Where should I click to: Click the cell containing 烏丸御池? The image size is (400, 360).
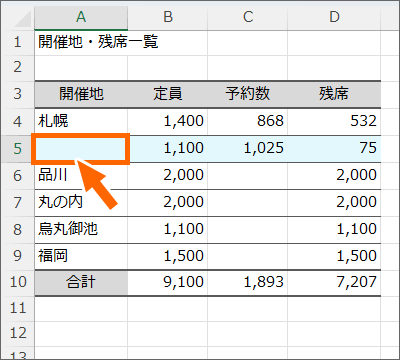tap(81, 230)
